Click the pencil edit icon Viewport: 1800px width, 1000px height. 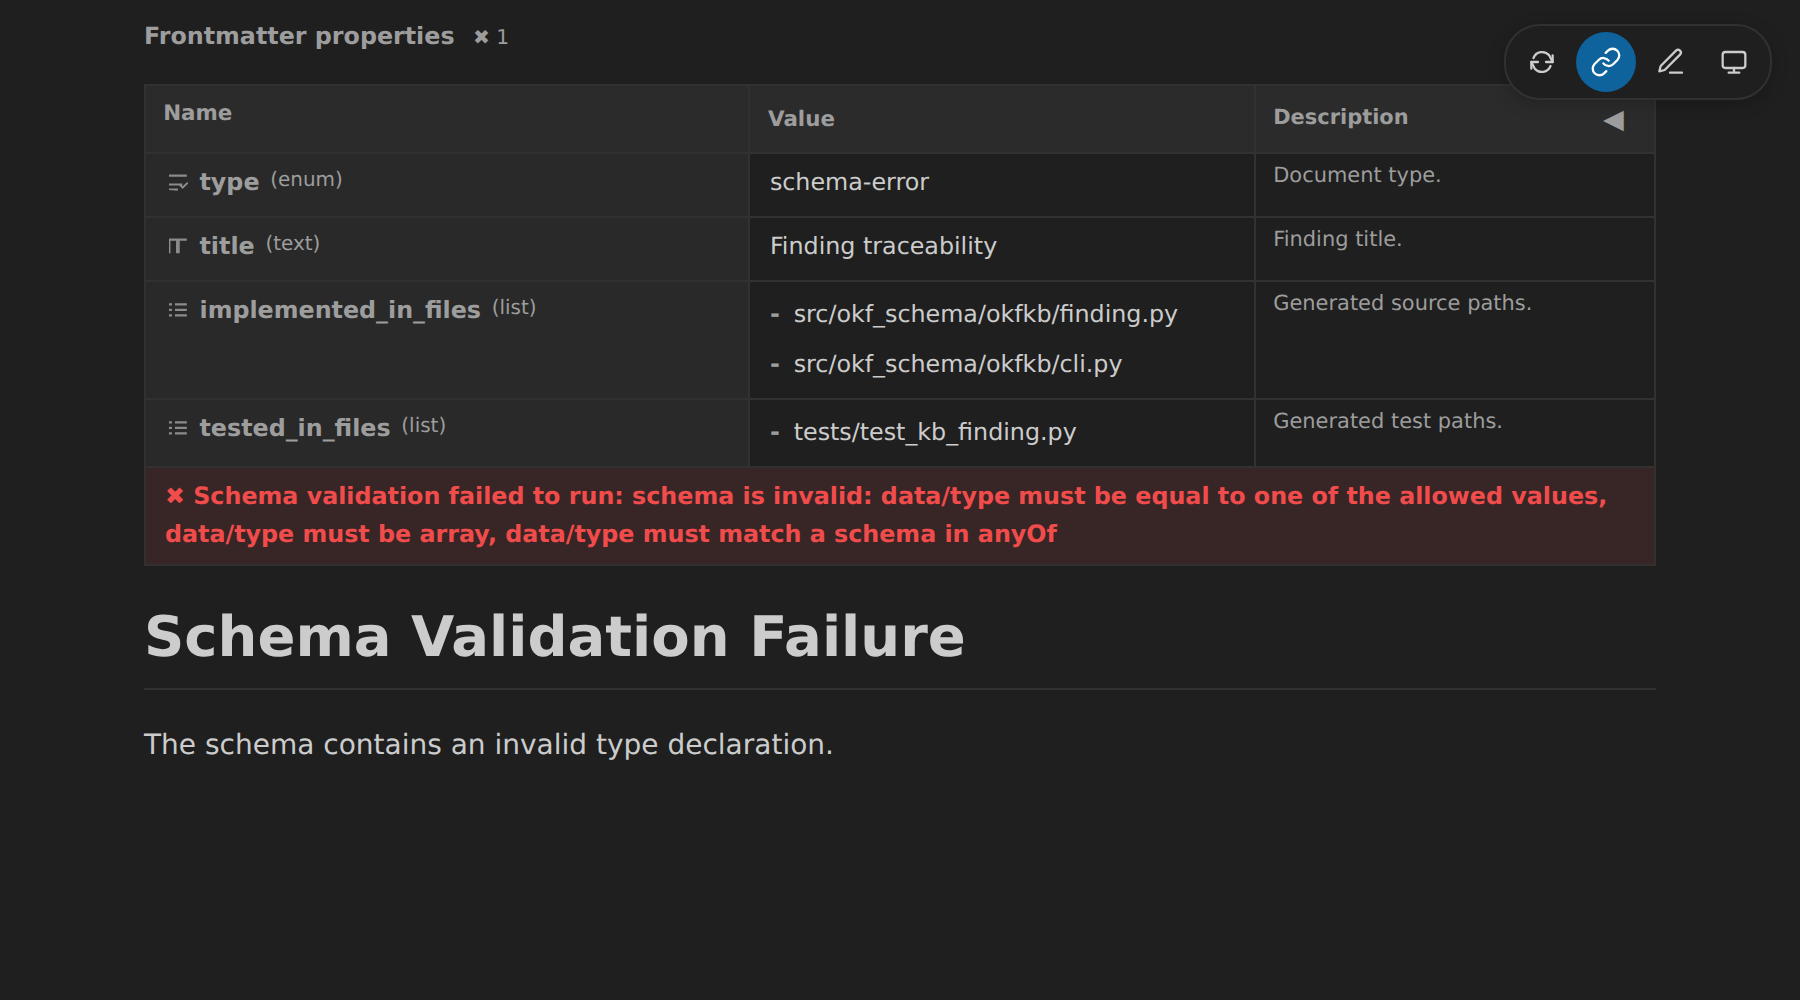(x=1670, y=62)
